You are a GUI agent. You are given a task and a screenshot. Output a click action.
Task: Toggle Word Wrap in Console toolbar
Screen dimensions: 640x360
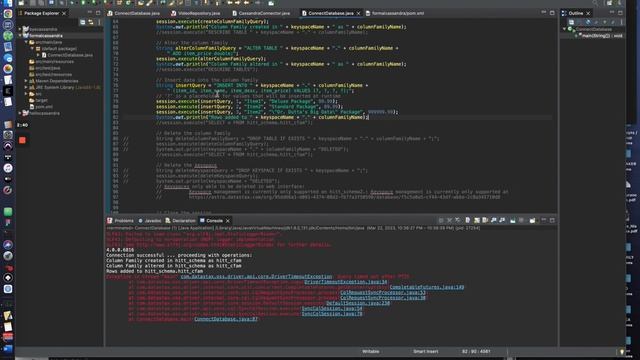click(x=485, y=220)
